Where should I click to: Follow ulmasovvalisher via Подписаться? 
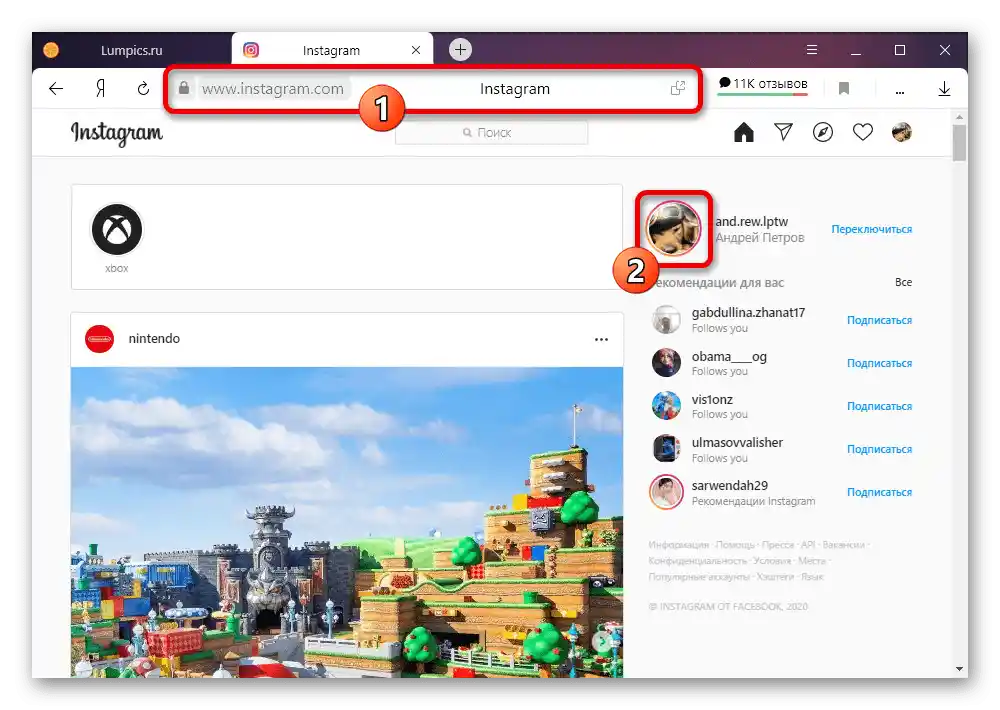coord(879,449)
